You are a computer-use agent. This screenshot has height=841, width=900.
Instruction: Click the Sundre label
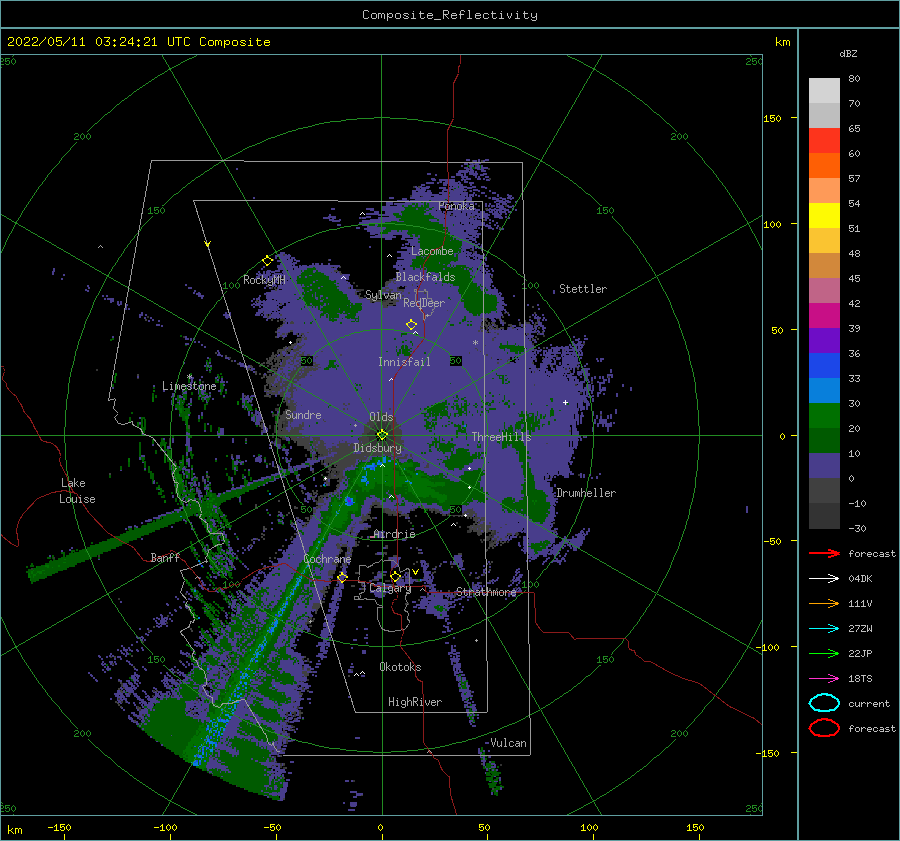point(303,414)
